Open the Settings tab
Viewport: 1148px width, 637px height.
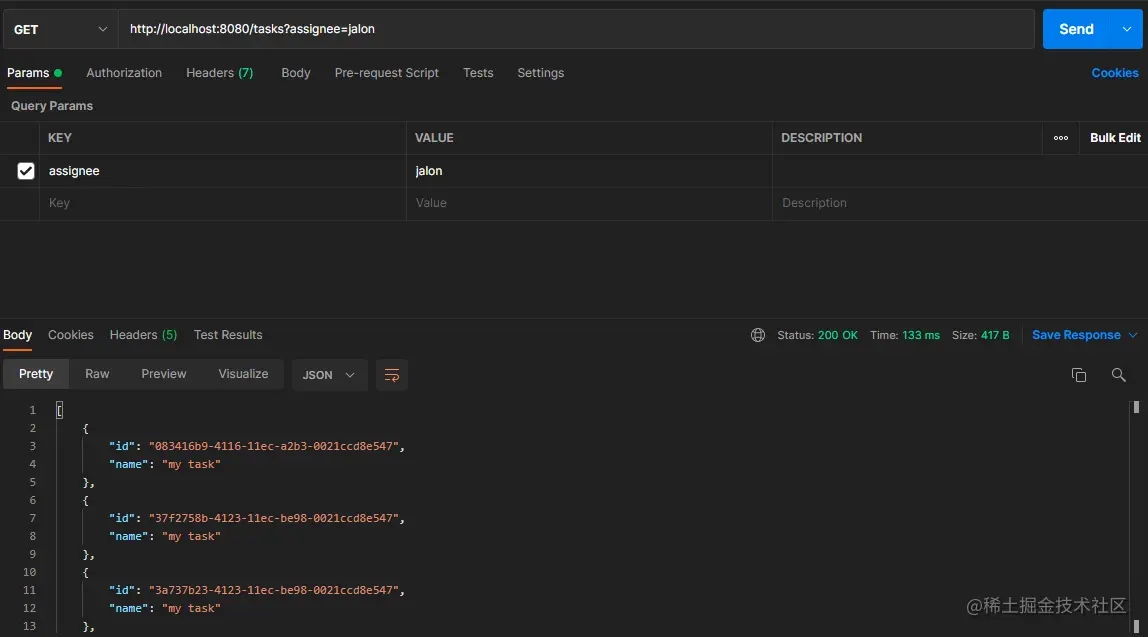coord(540,73)
